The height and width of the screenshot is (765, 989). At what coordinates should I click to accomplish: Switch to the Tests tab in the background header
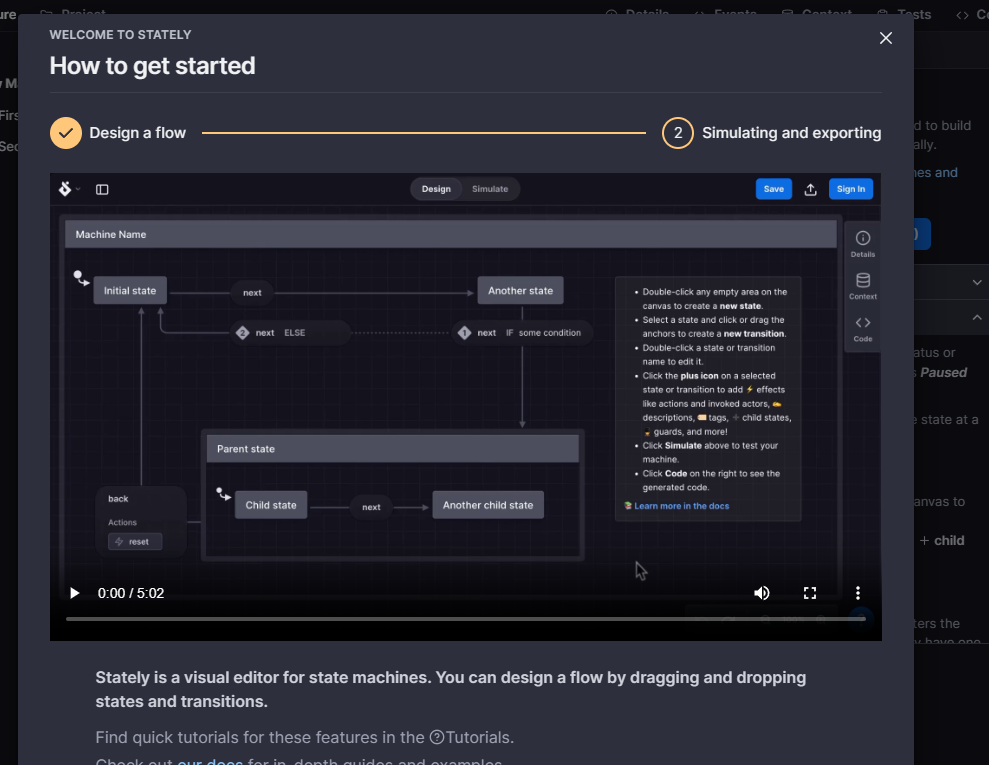tap(903, 14)
